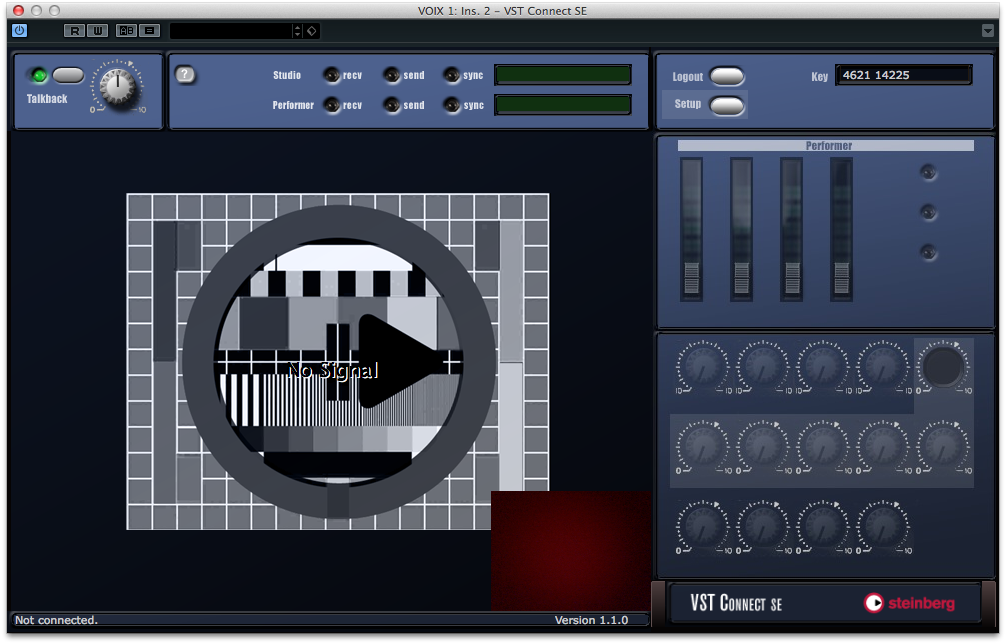Click second knob in top knob row
This screenshot has height=644, width=1006.
click(763, 366)
